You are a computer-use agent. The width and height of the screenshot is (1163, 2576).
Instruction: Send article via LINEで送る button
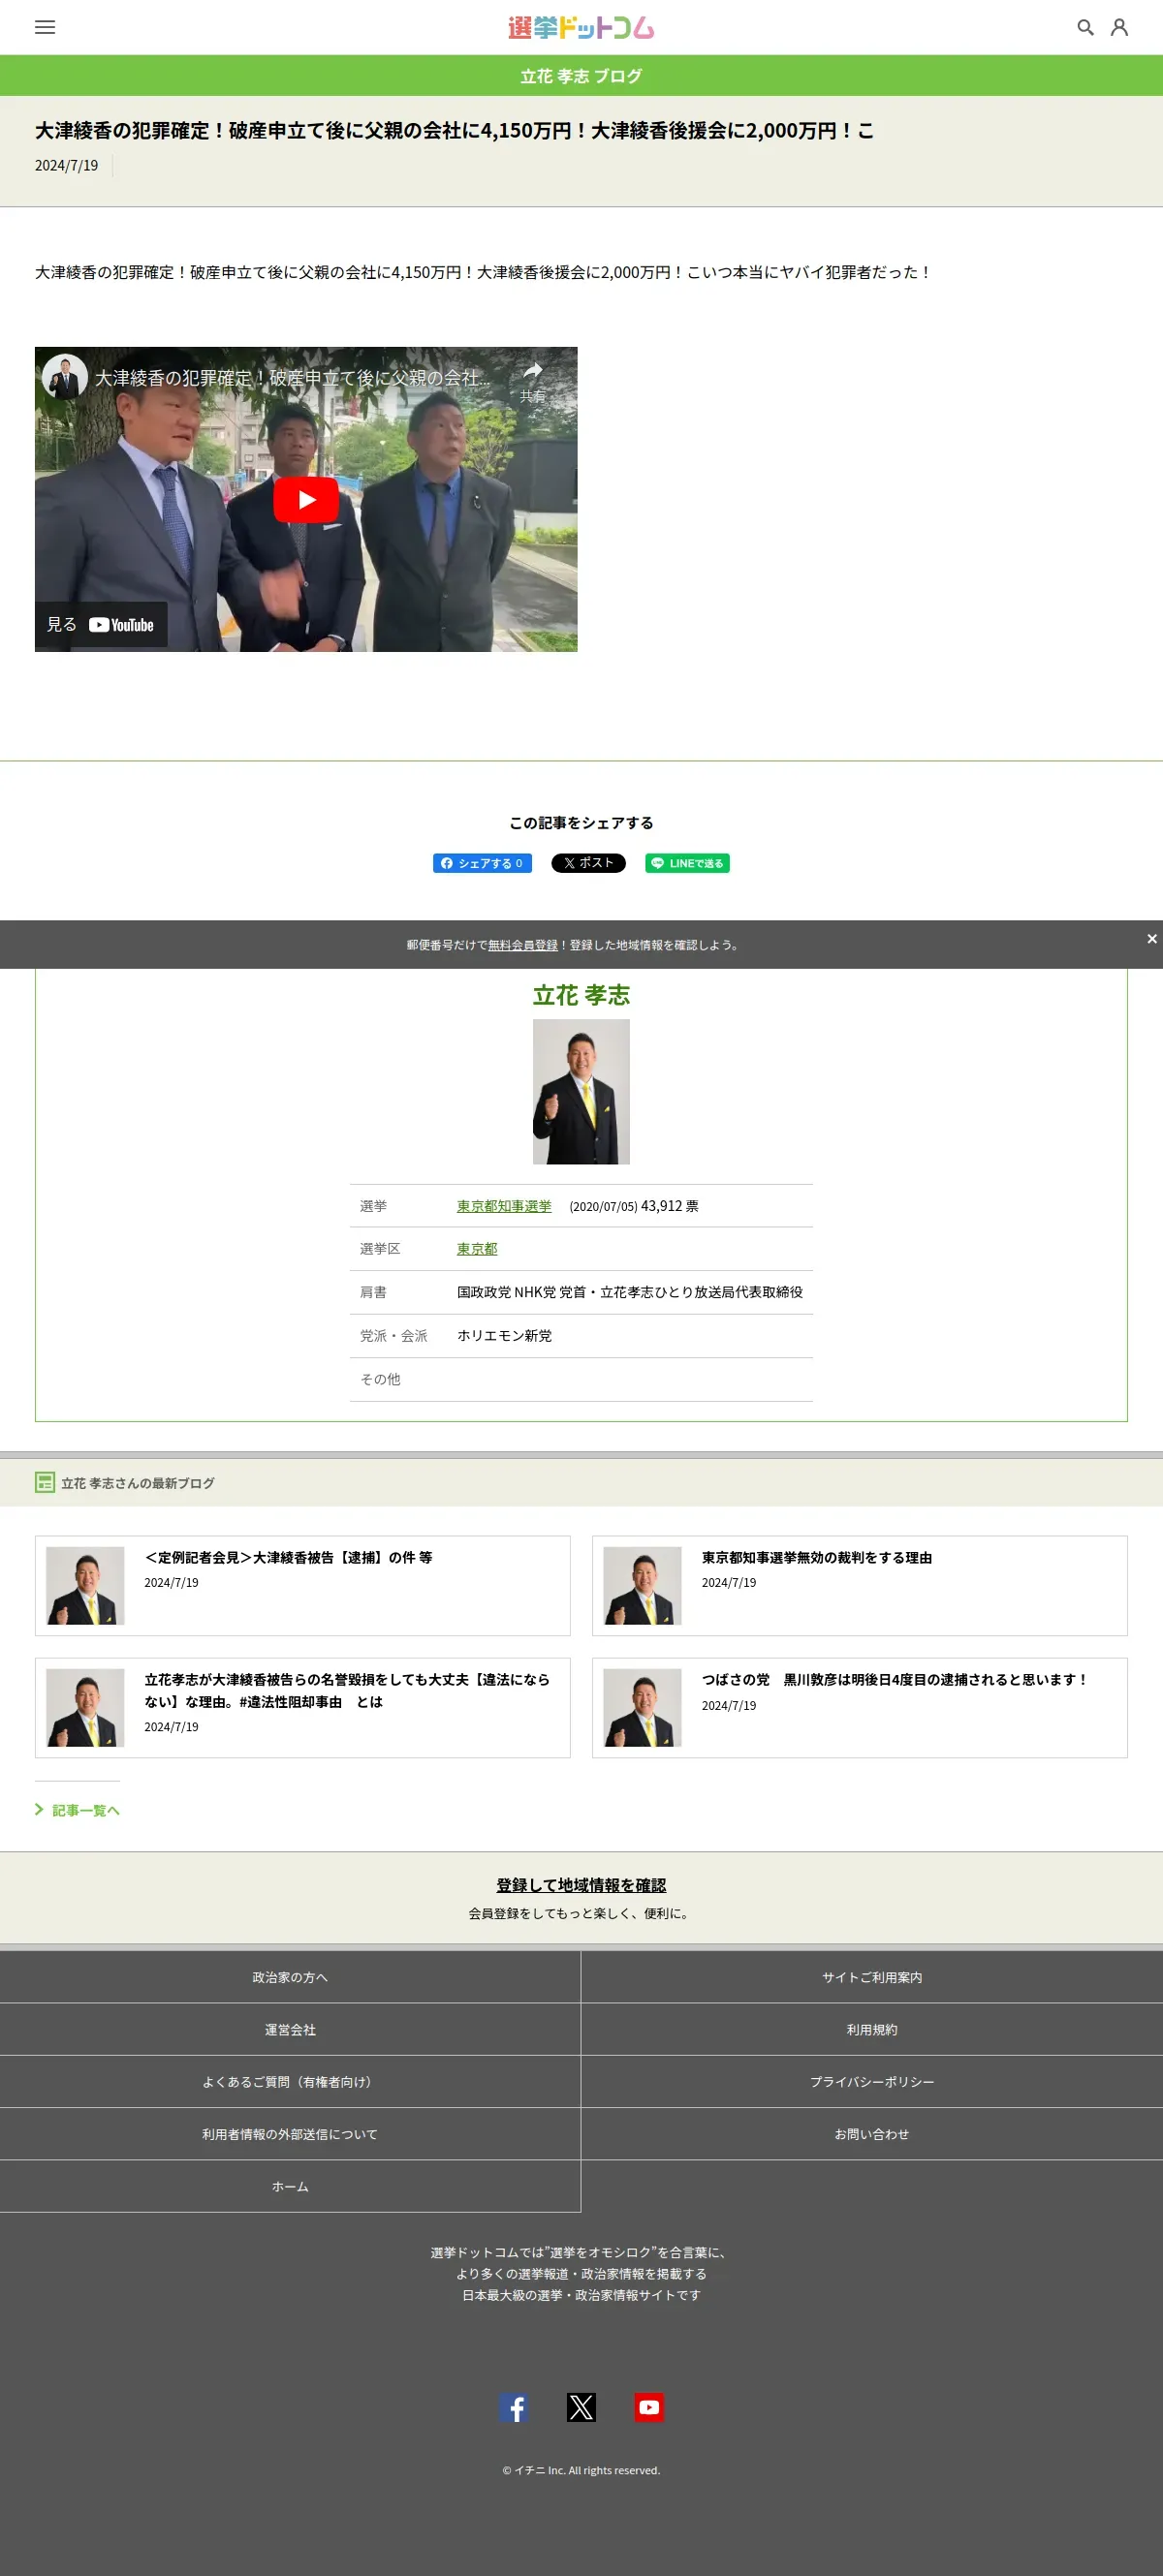(687, 863)
